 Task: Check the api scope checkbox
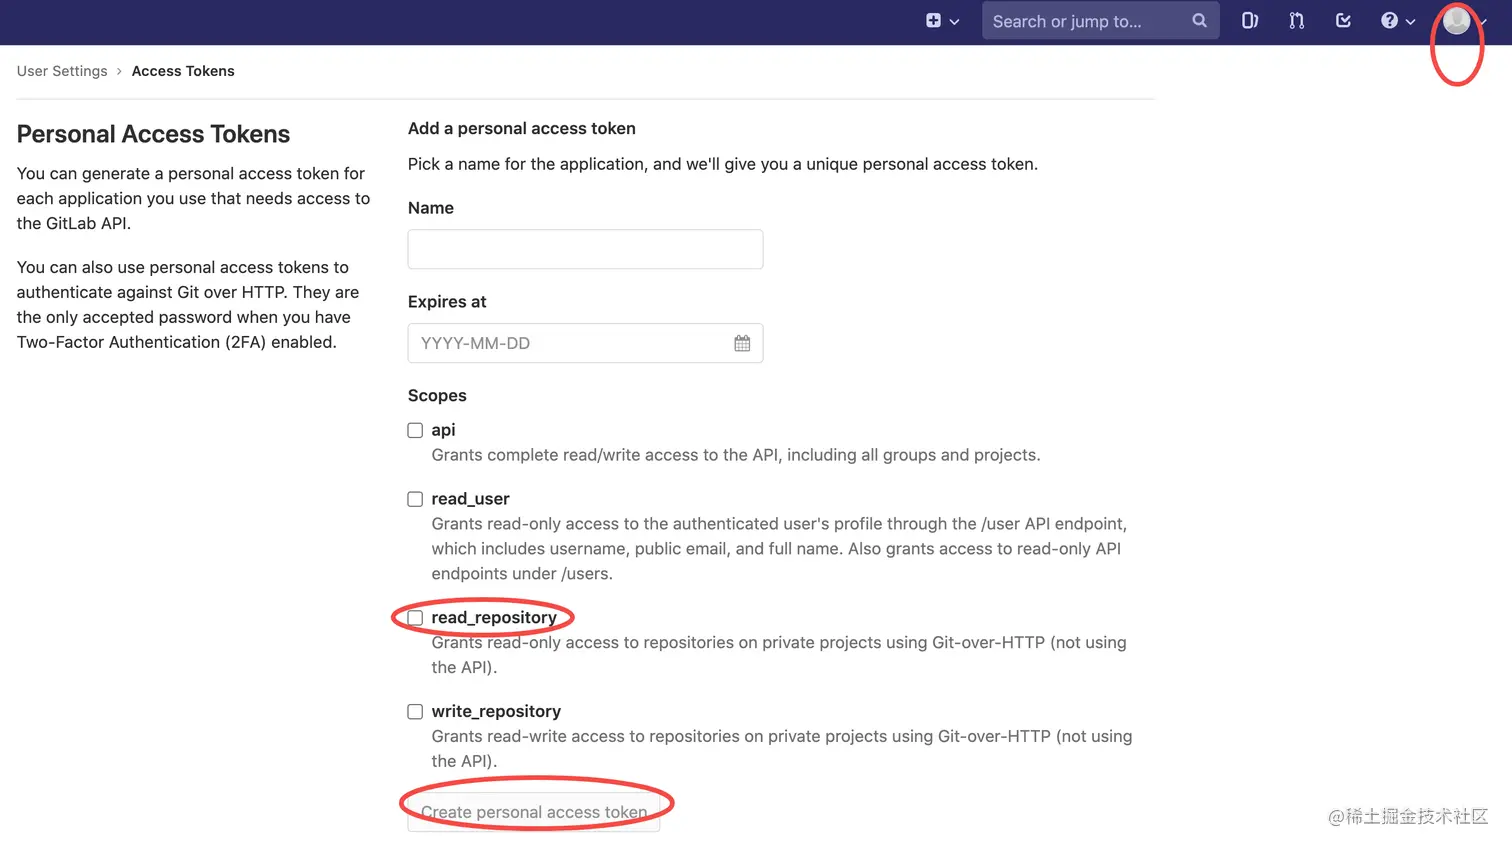pyautogui.click(x=415, y=430)
